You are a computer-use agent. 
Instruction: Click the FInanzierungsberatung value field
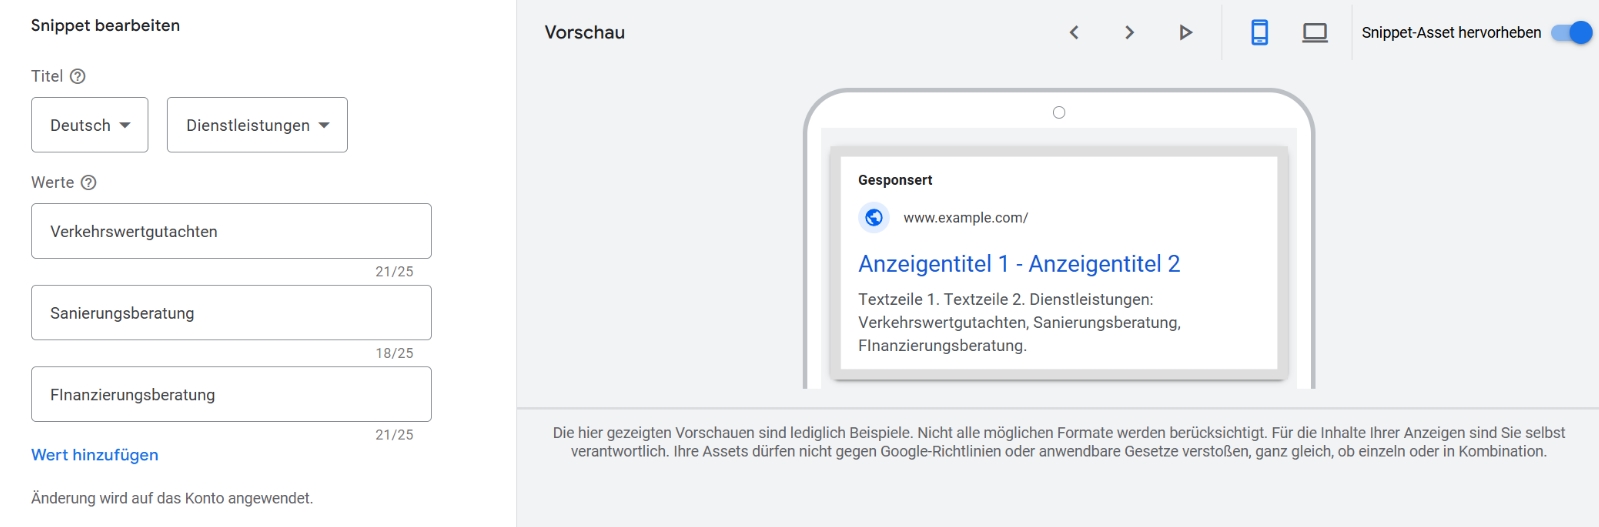(231, 394)
